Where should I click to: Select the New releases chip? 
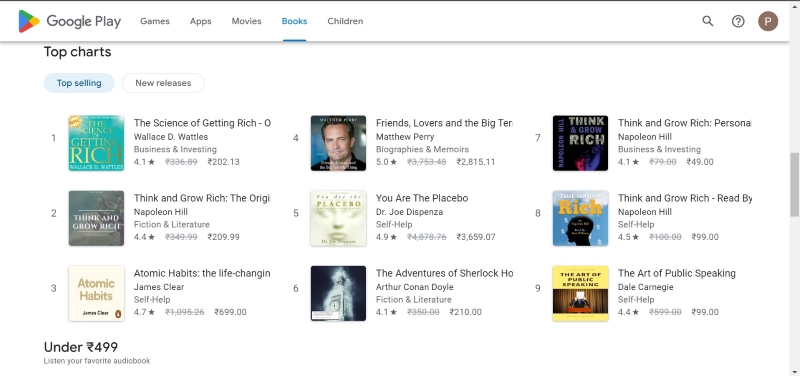(163, 83)
